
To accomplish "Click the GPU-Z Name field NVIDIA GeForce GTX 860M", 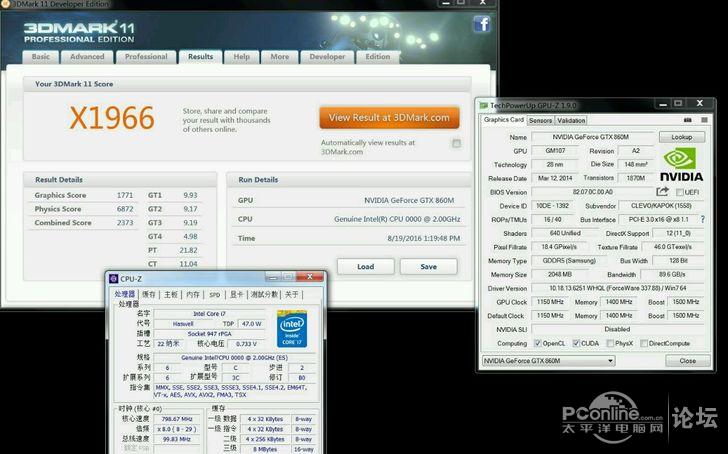I will [592, 137].
